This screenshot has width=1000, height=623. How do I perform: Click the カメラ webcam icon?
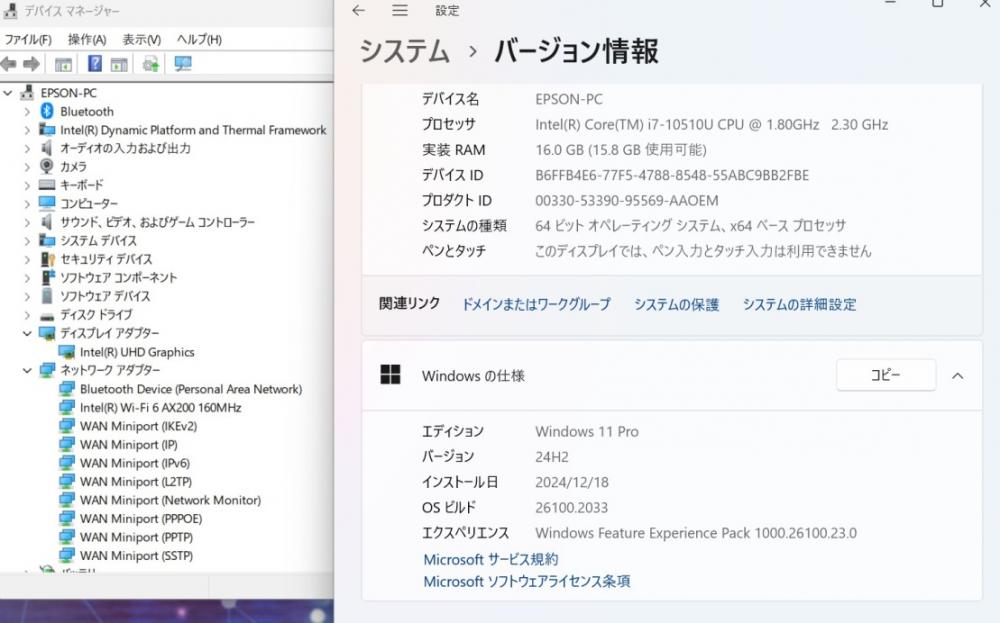tap(47, 166)
